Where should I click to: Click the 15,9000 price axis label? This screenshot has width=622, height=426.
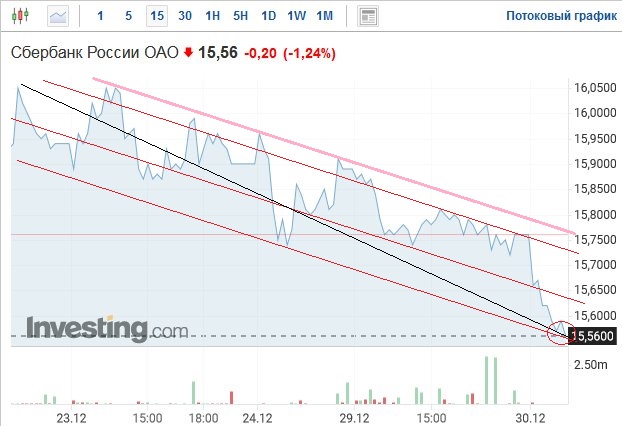[x=595, y=163]
